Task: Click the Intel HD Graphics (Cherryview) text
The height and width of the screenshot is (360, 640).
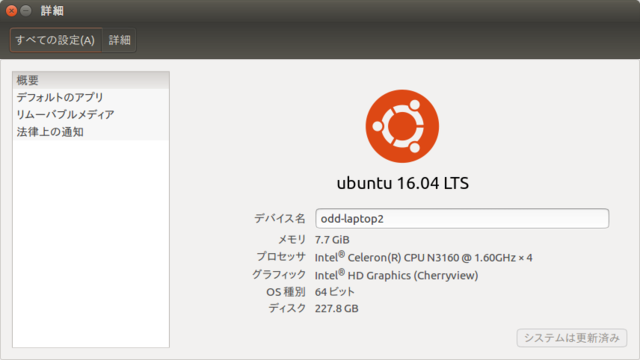Action: 396,276
